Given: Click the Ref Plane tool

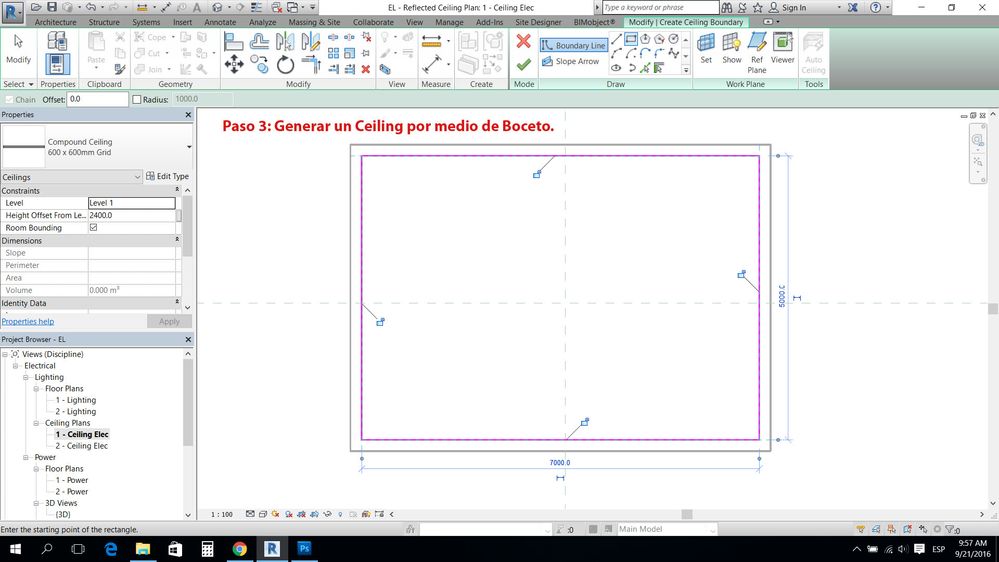Looking at the screenshot, I should click(x=757, y=53).
